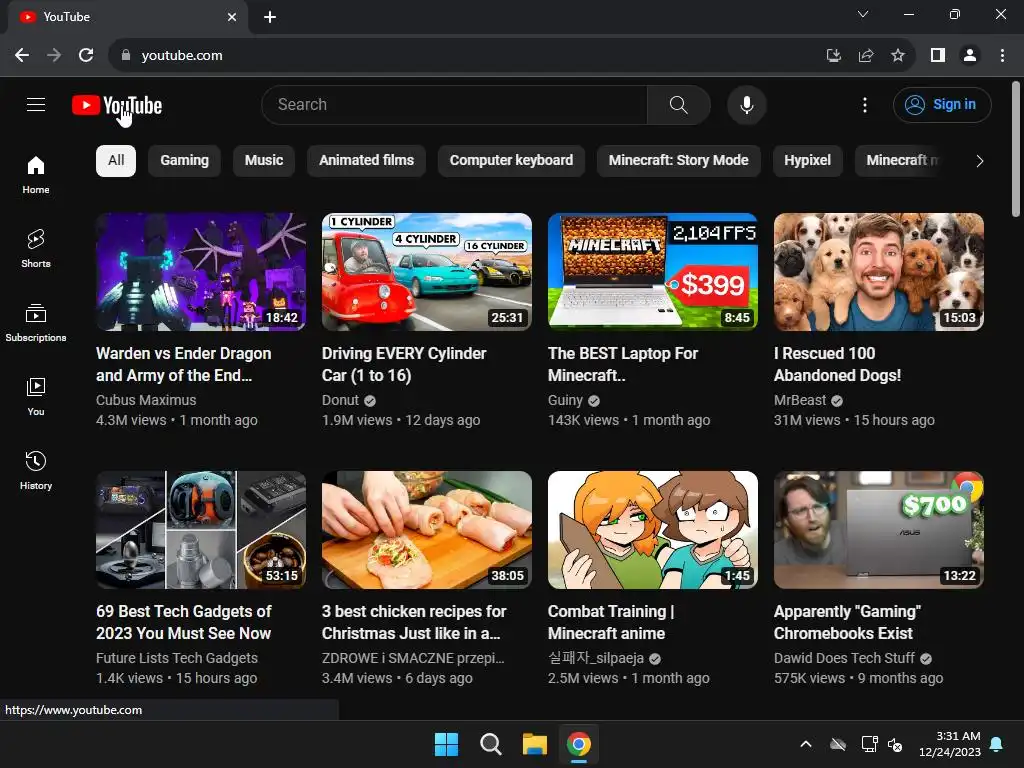
Task: Open the You section in sidebar
Action: pos(36,396)
